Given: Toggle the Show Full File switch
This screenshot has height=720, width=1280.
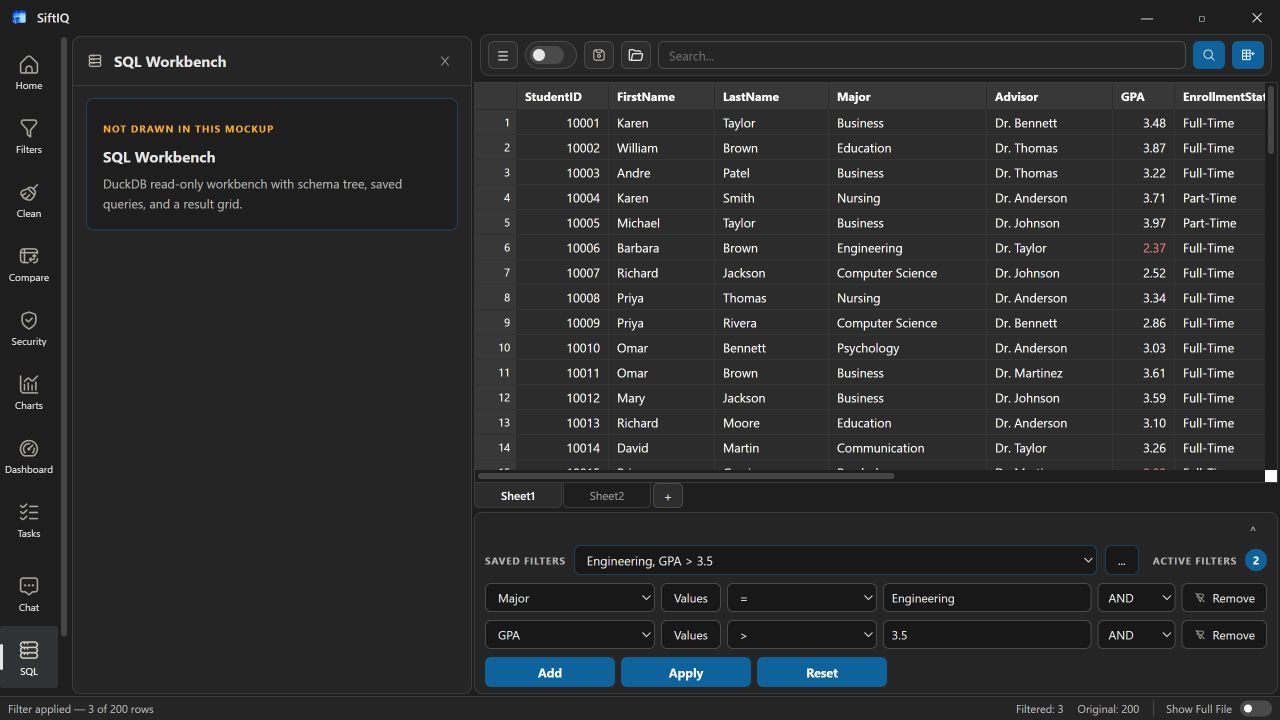Looking at the screenshot, I should tap(1255, 709).
